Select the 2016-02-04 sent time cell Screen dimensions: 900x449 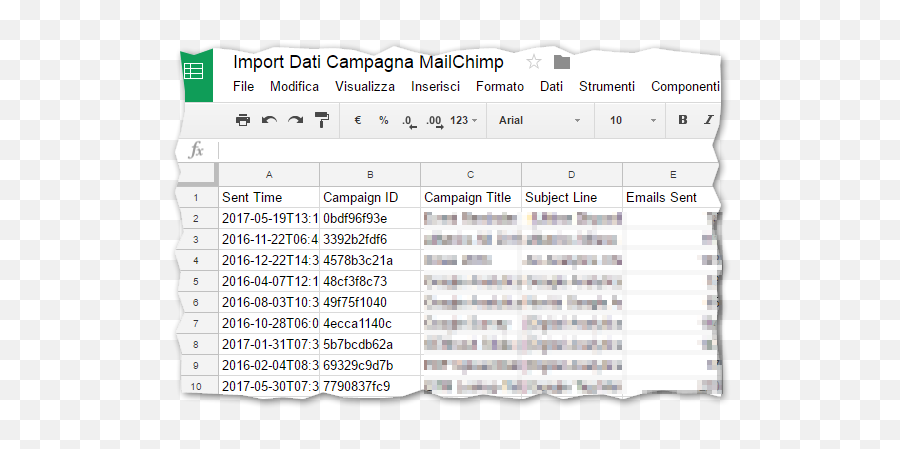click(x=269, y=365)
